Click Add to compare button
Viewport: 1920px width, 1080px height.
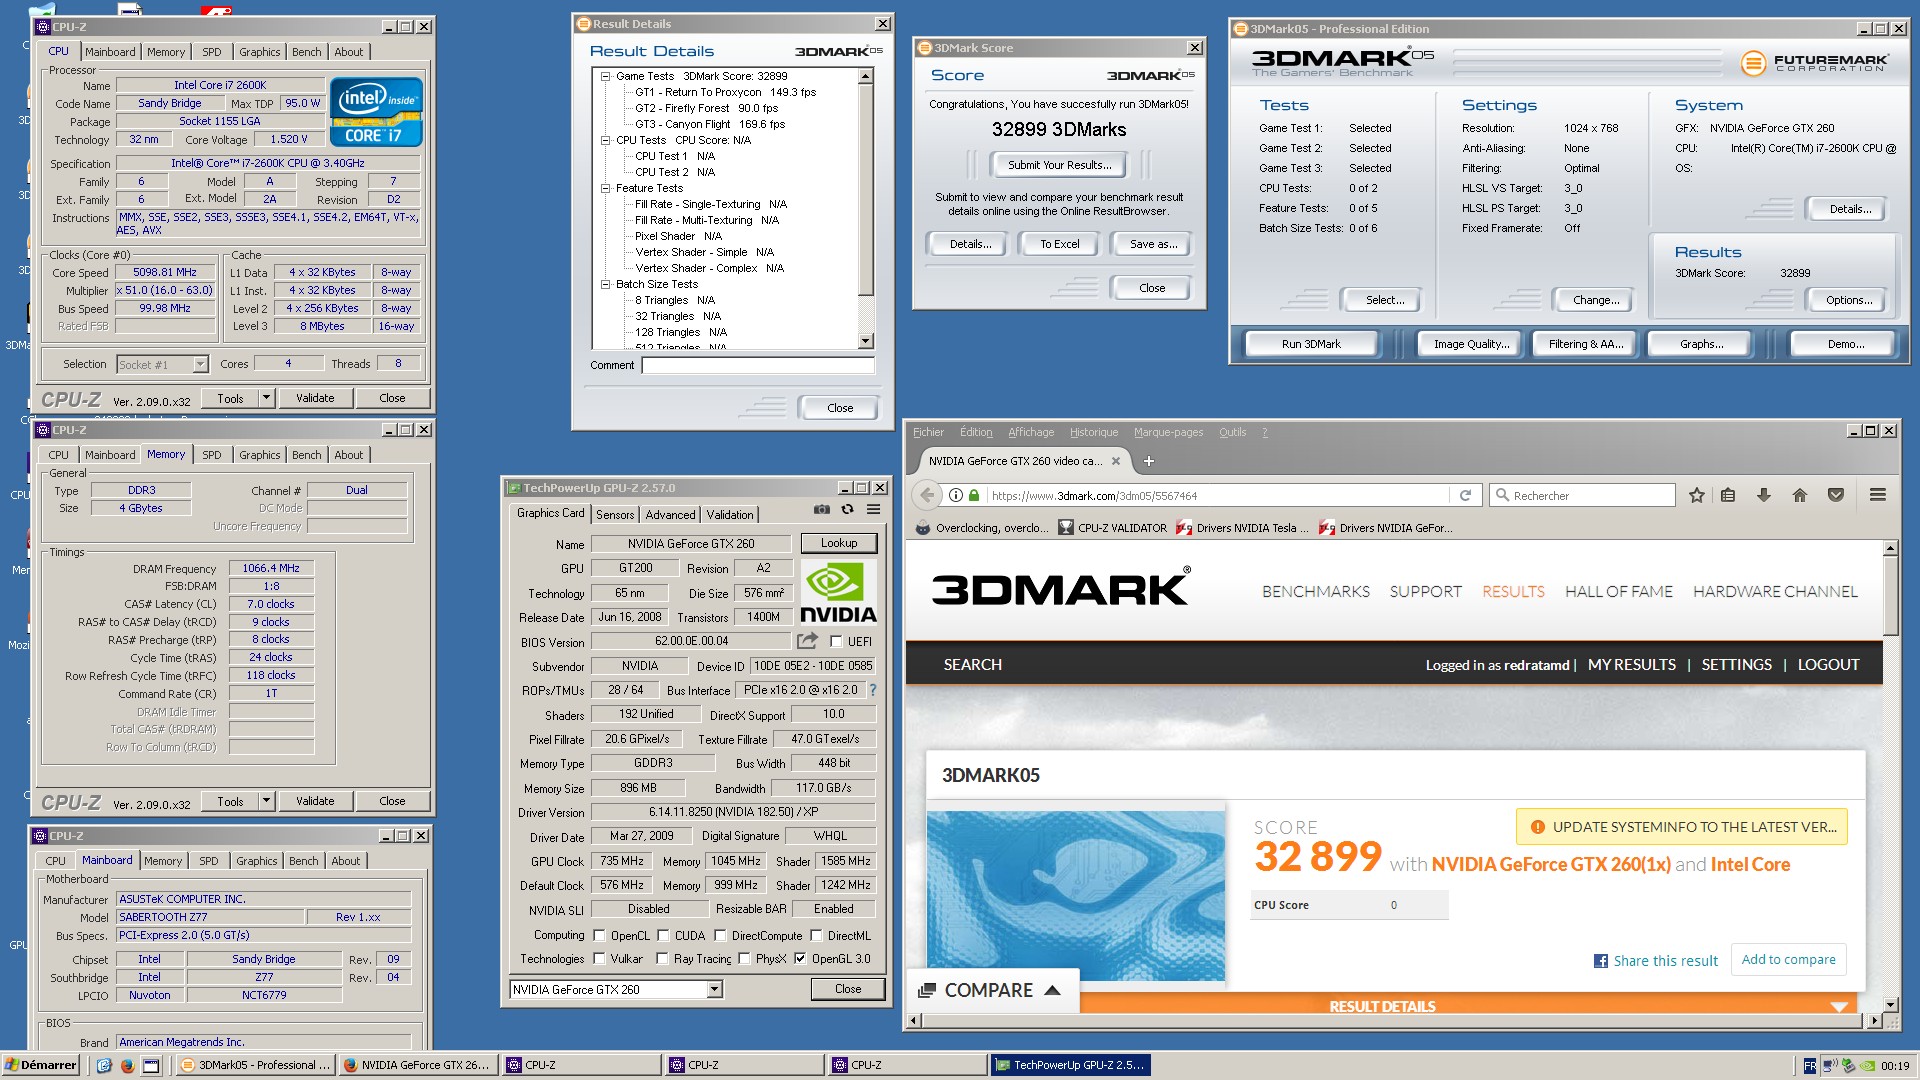click(x=1788, y=959)
